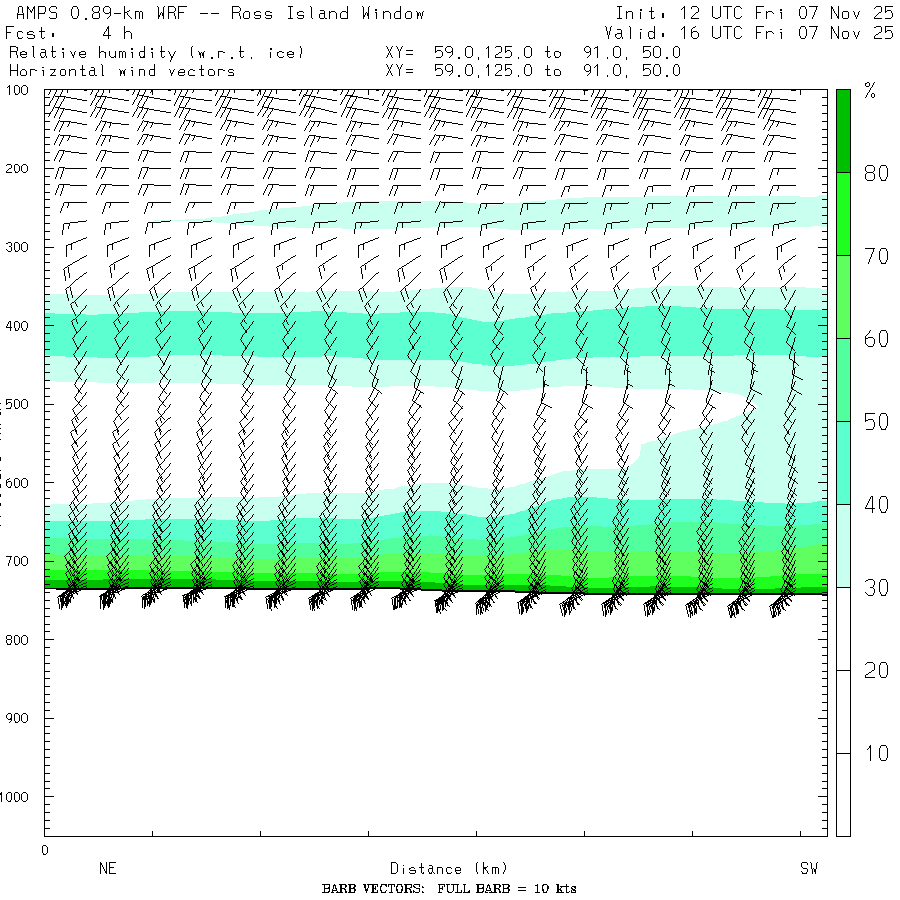The width and height of the screenshot is (900, 900).
Task: Click the 20 colorbar tick label
Action: pyautogui.click(x=876, y=670)
